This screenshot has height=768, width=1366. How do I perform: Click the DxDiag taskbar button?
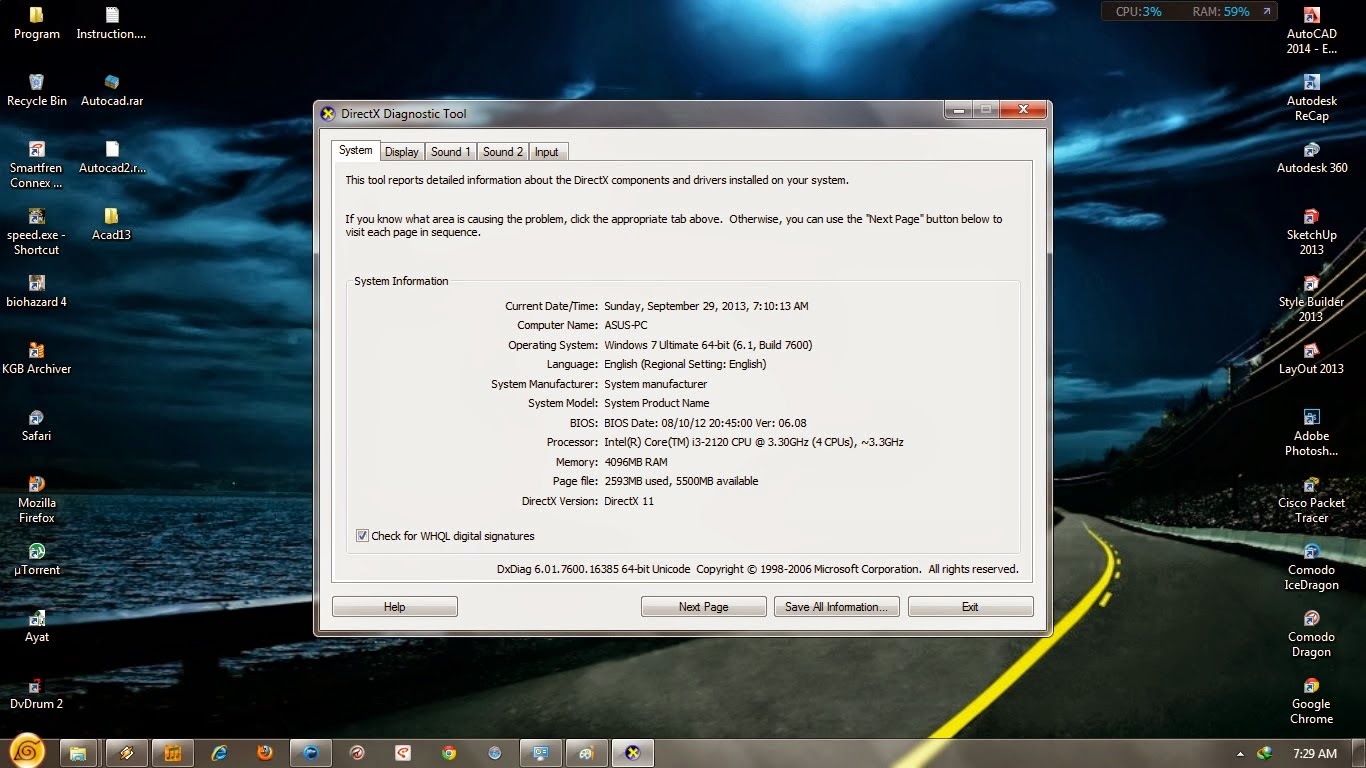[x=633, y=753]
